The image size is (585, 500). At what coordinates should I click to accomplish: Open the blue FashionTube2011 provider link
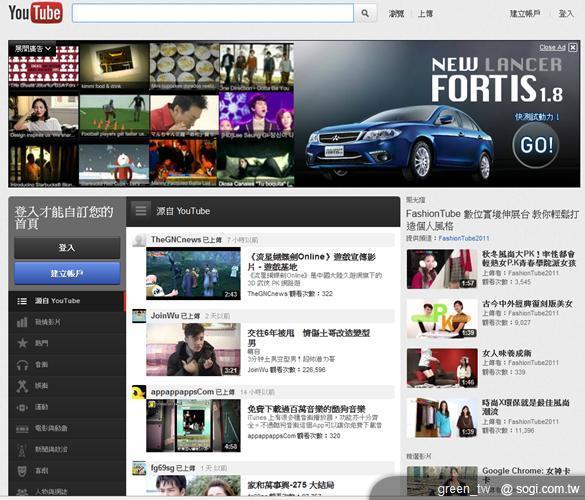[463, 238]
